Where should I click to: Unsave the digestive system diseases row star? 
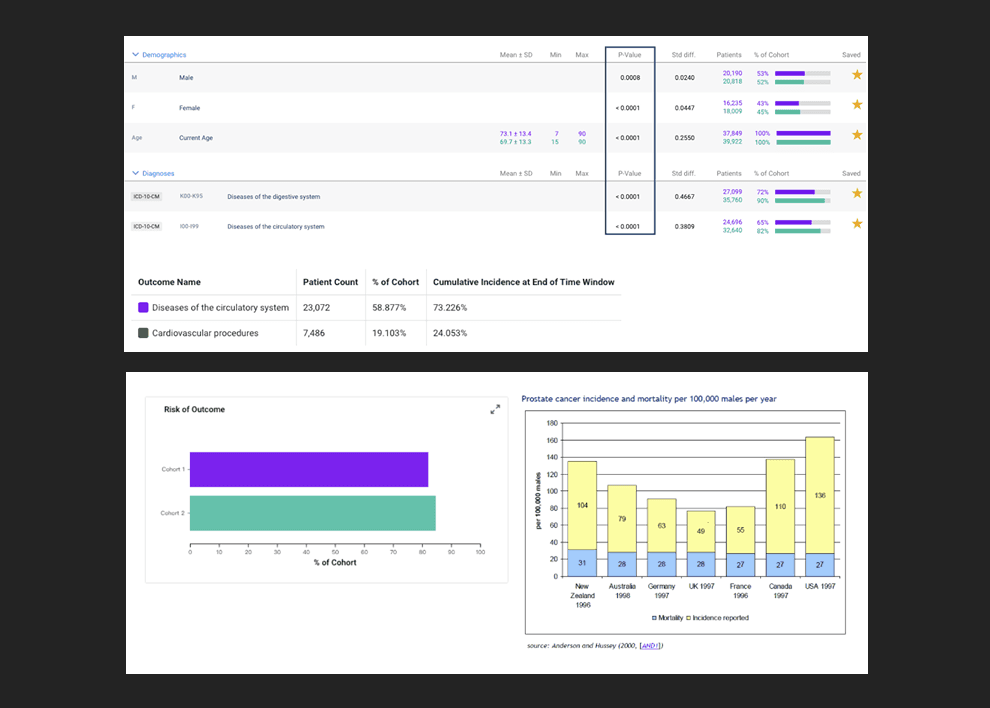(856, 193)
